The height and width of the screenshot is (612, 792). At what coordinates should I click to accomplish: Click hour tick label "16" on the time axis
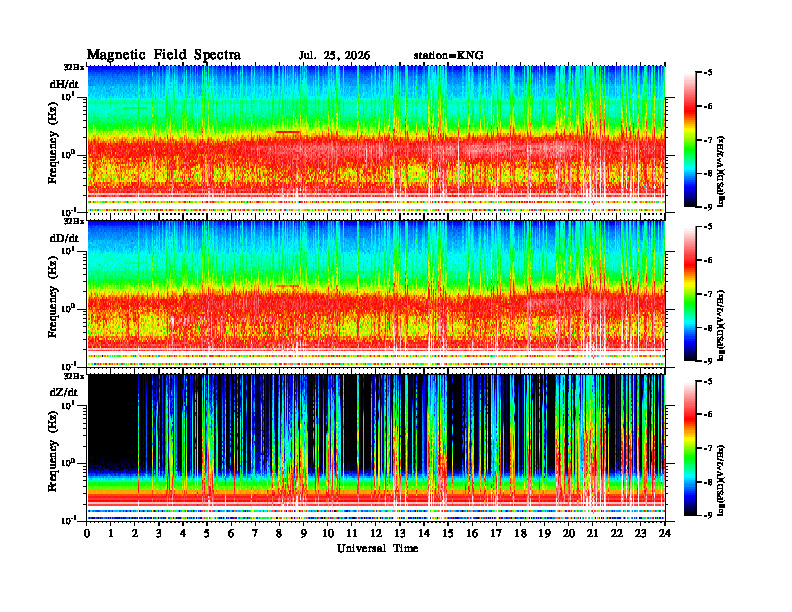click(472, 534)
